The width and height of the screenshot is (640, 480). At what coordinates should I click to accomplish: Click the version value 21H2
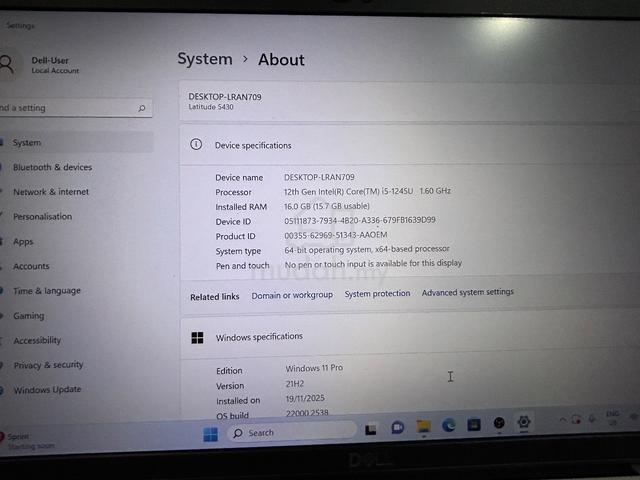(x=295, y=384)
